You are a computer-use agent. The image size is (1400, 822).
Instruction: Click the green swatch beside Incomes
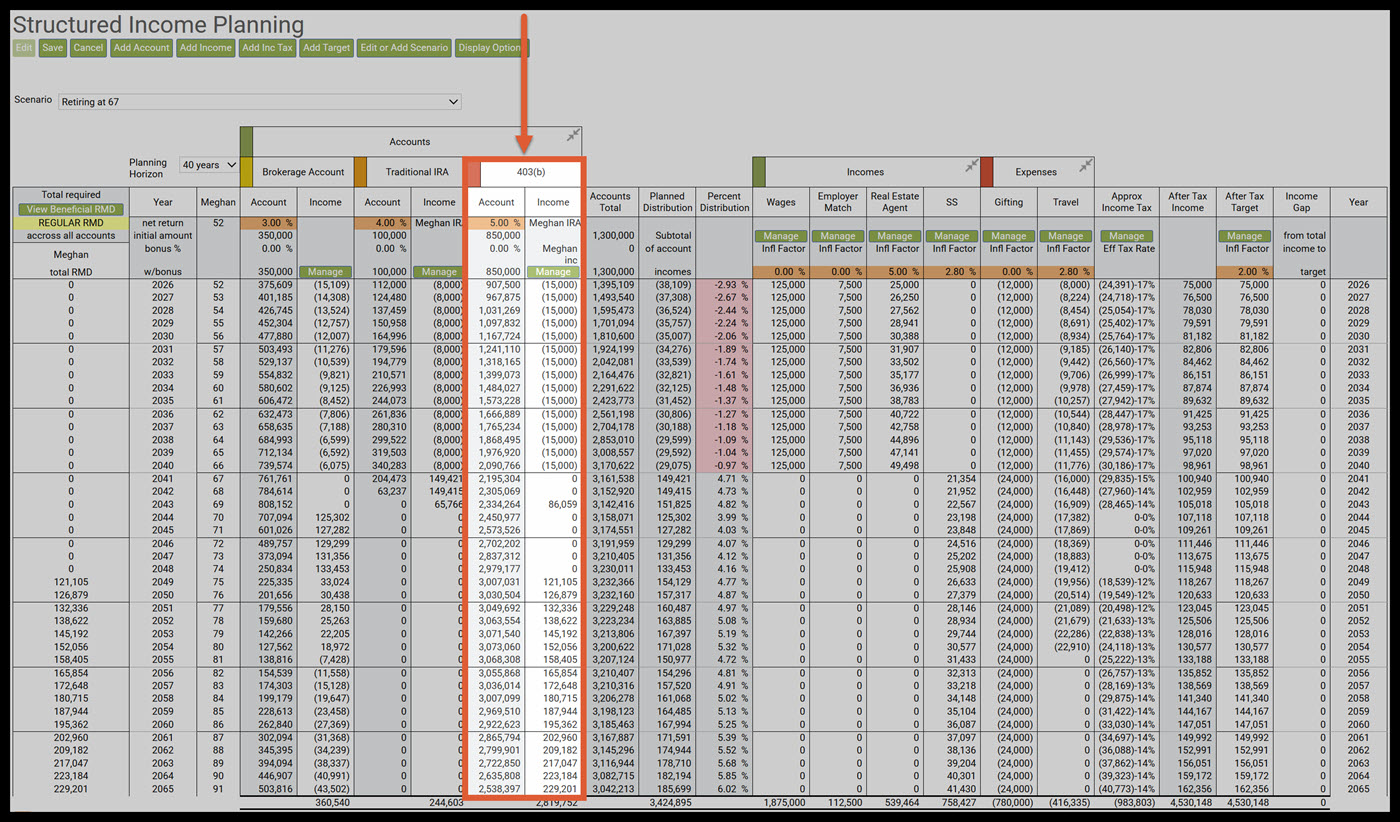click(758, 172)
